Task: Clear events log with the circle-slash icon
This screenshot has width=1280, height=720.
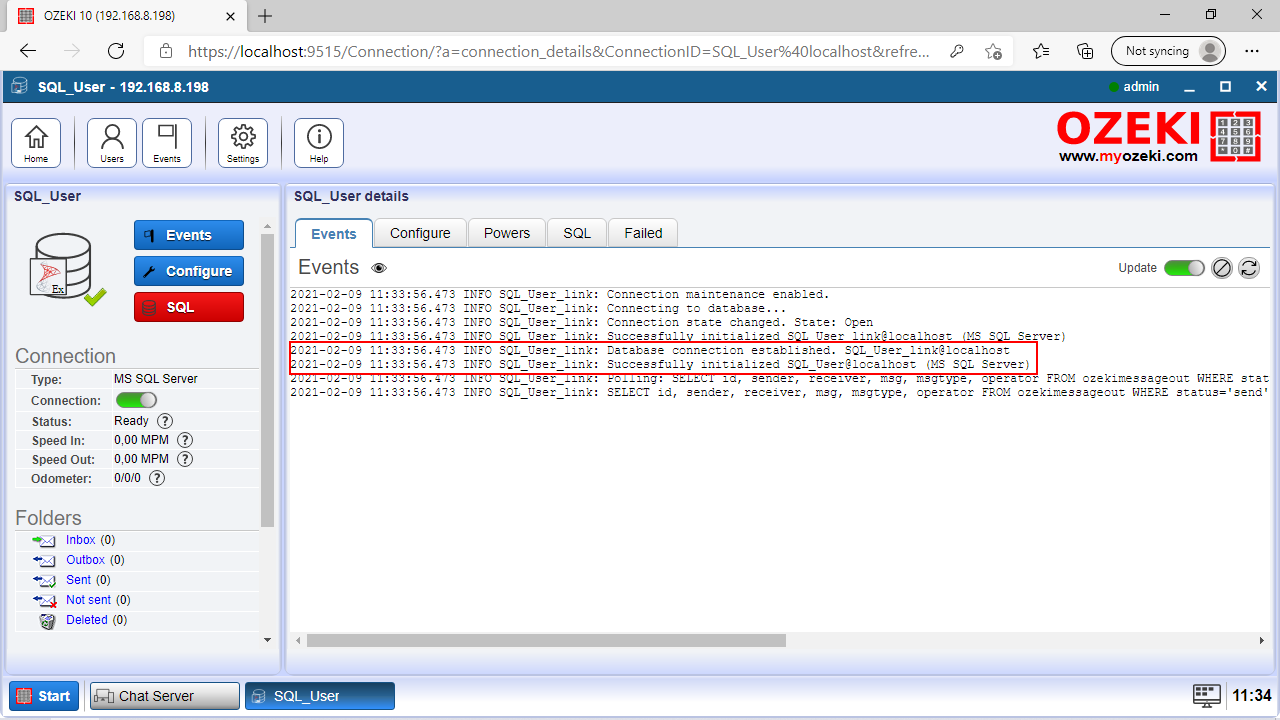Action: pos(1221,268)
